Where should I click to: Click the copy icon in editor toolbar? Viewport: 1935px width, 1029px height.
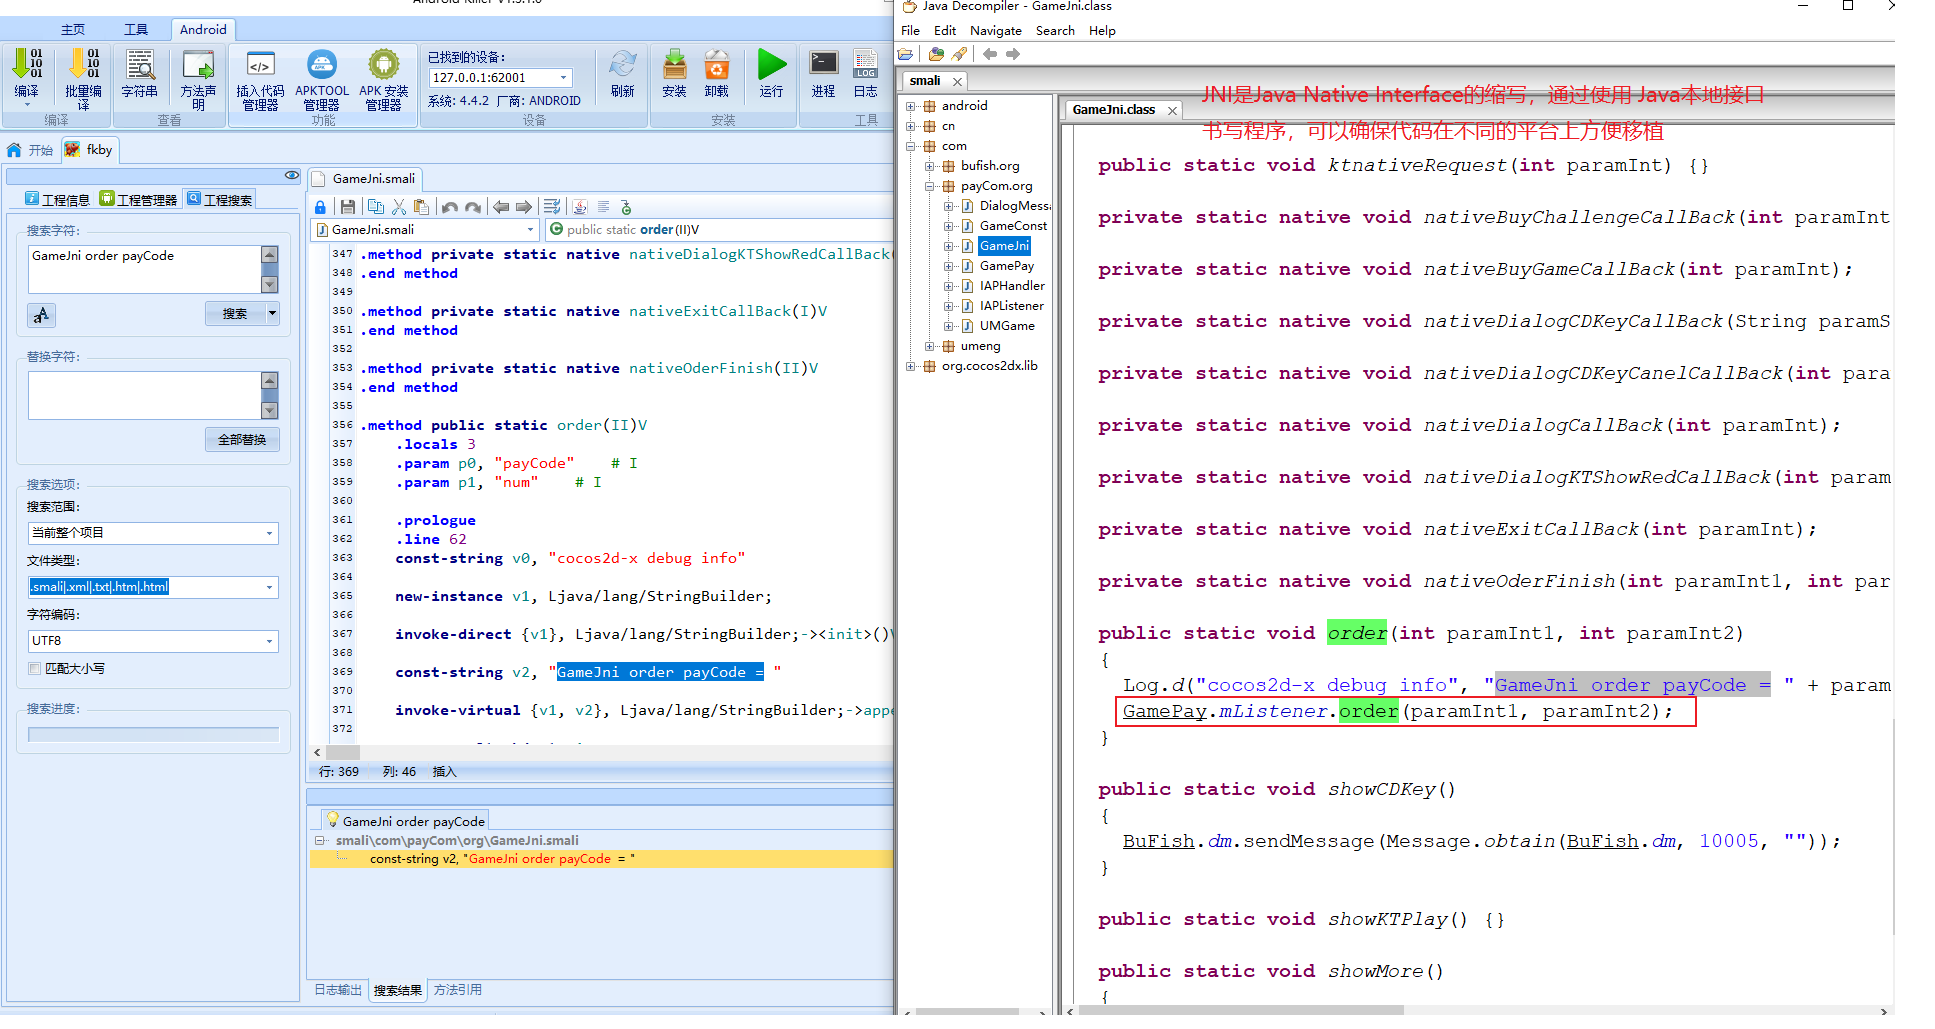tap(375, 207)
